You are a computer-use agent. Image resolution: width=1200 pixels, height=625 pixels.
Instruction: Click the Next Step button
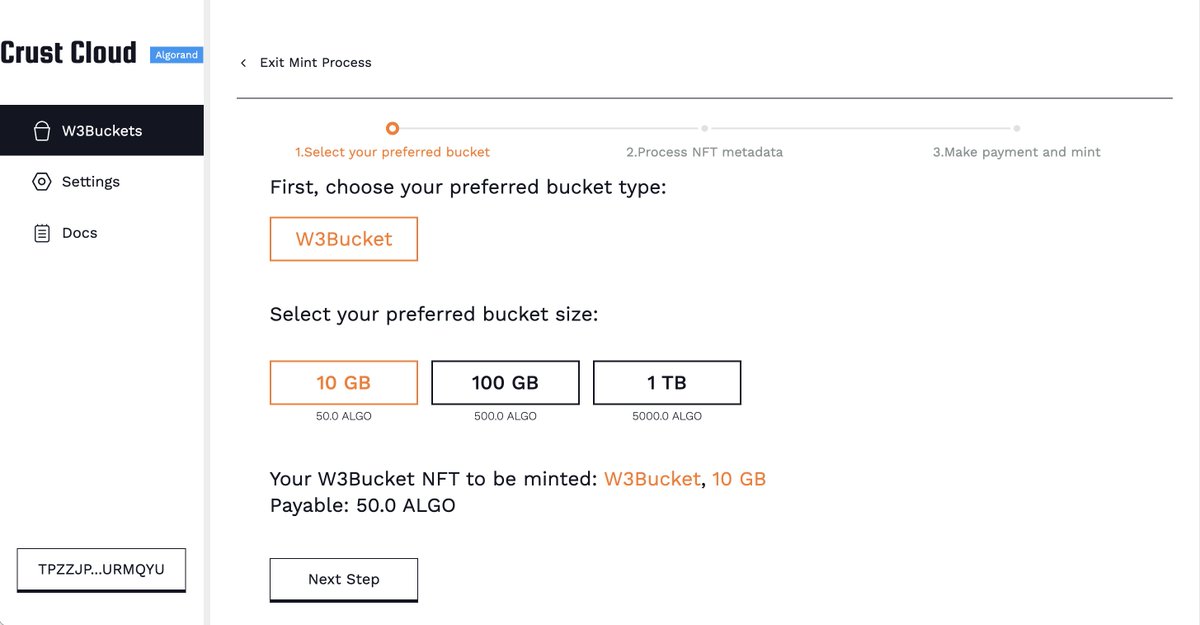tap(343, 579)
